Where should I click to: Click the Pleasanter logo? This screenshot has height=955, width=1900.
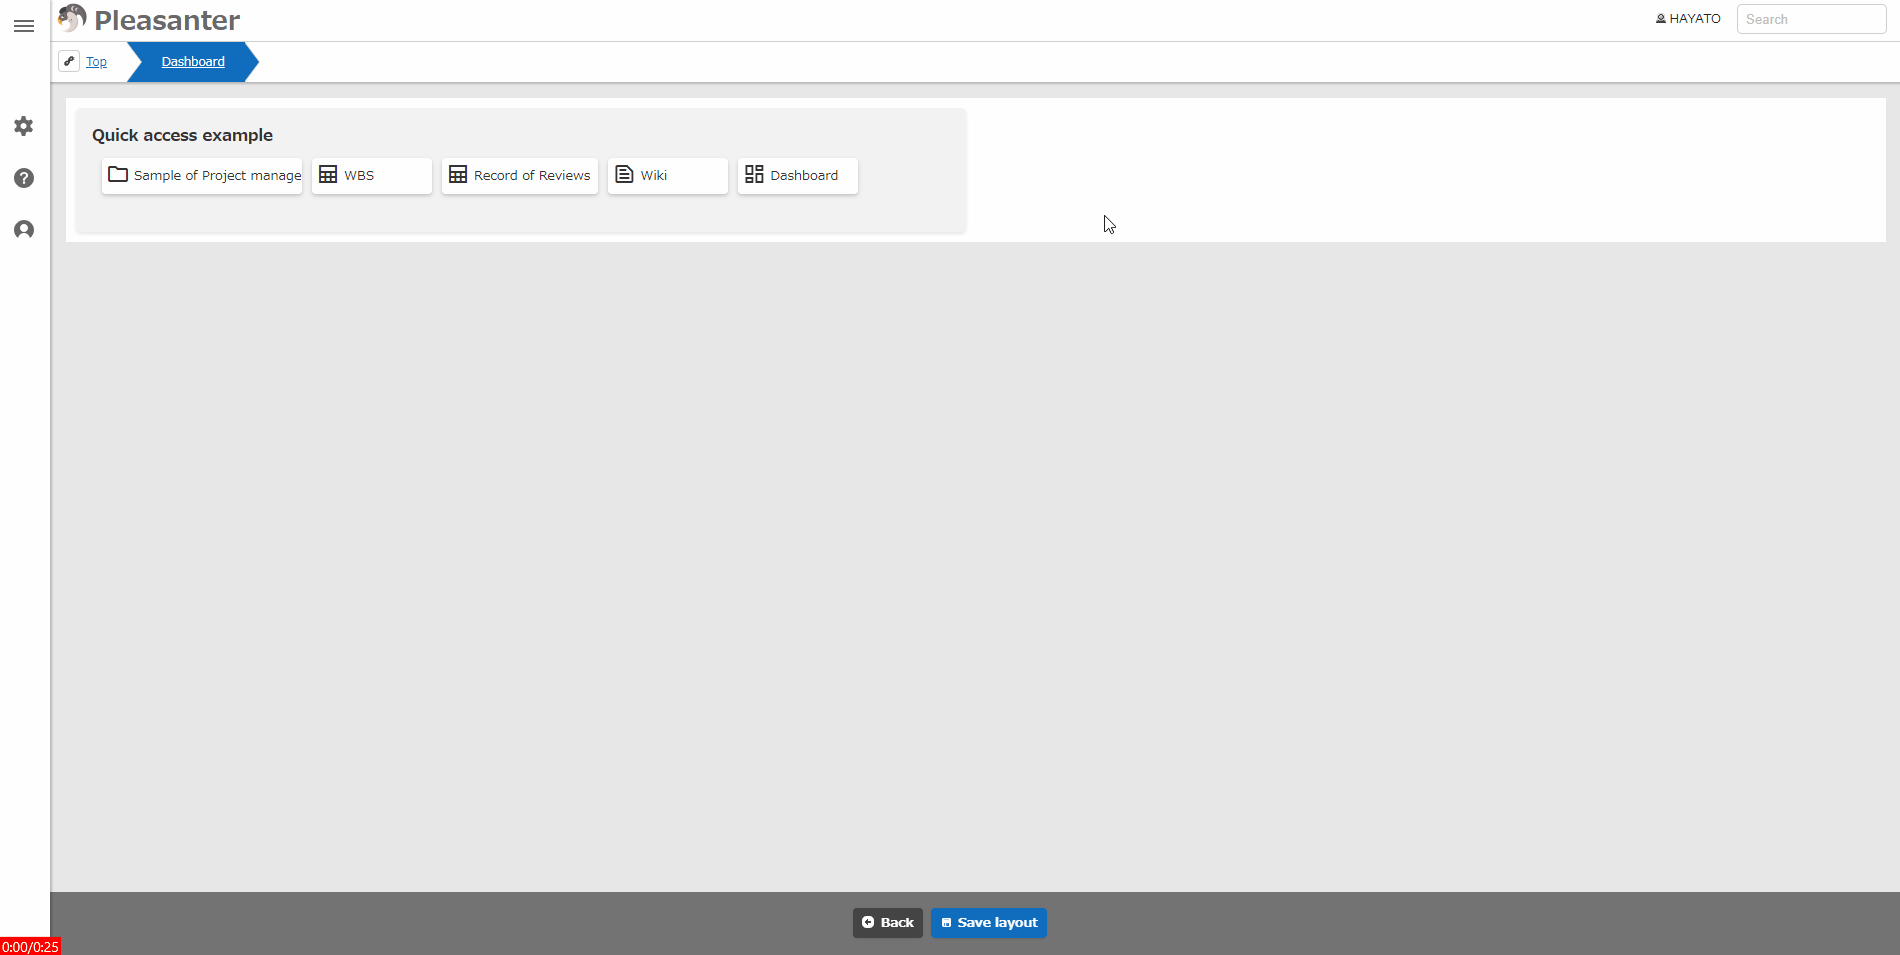click(x=149, y=20)
